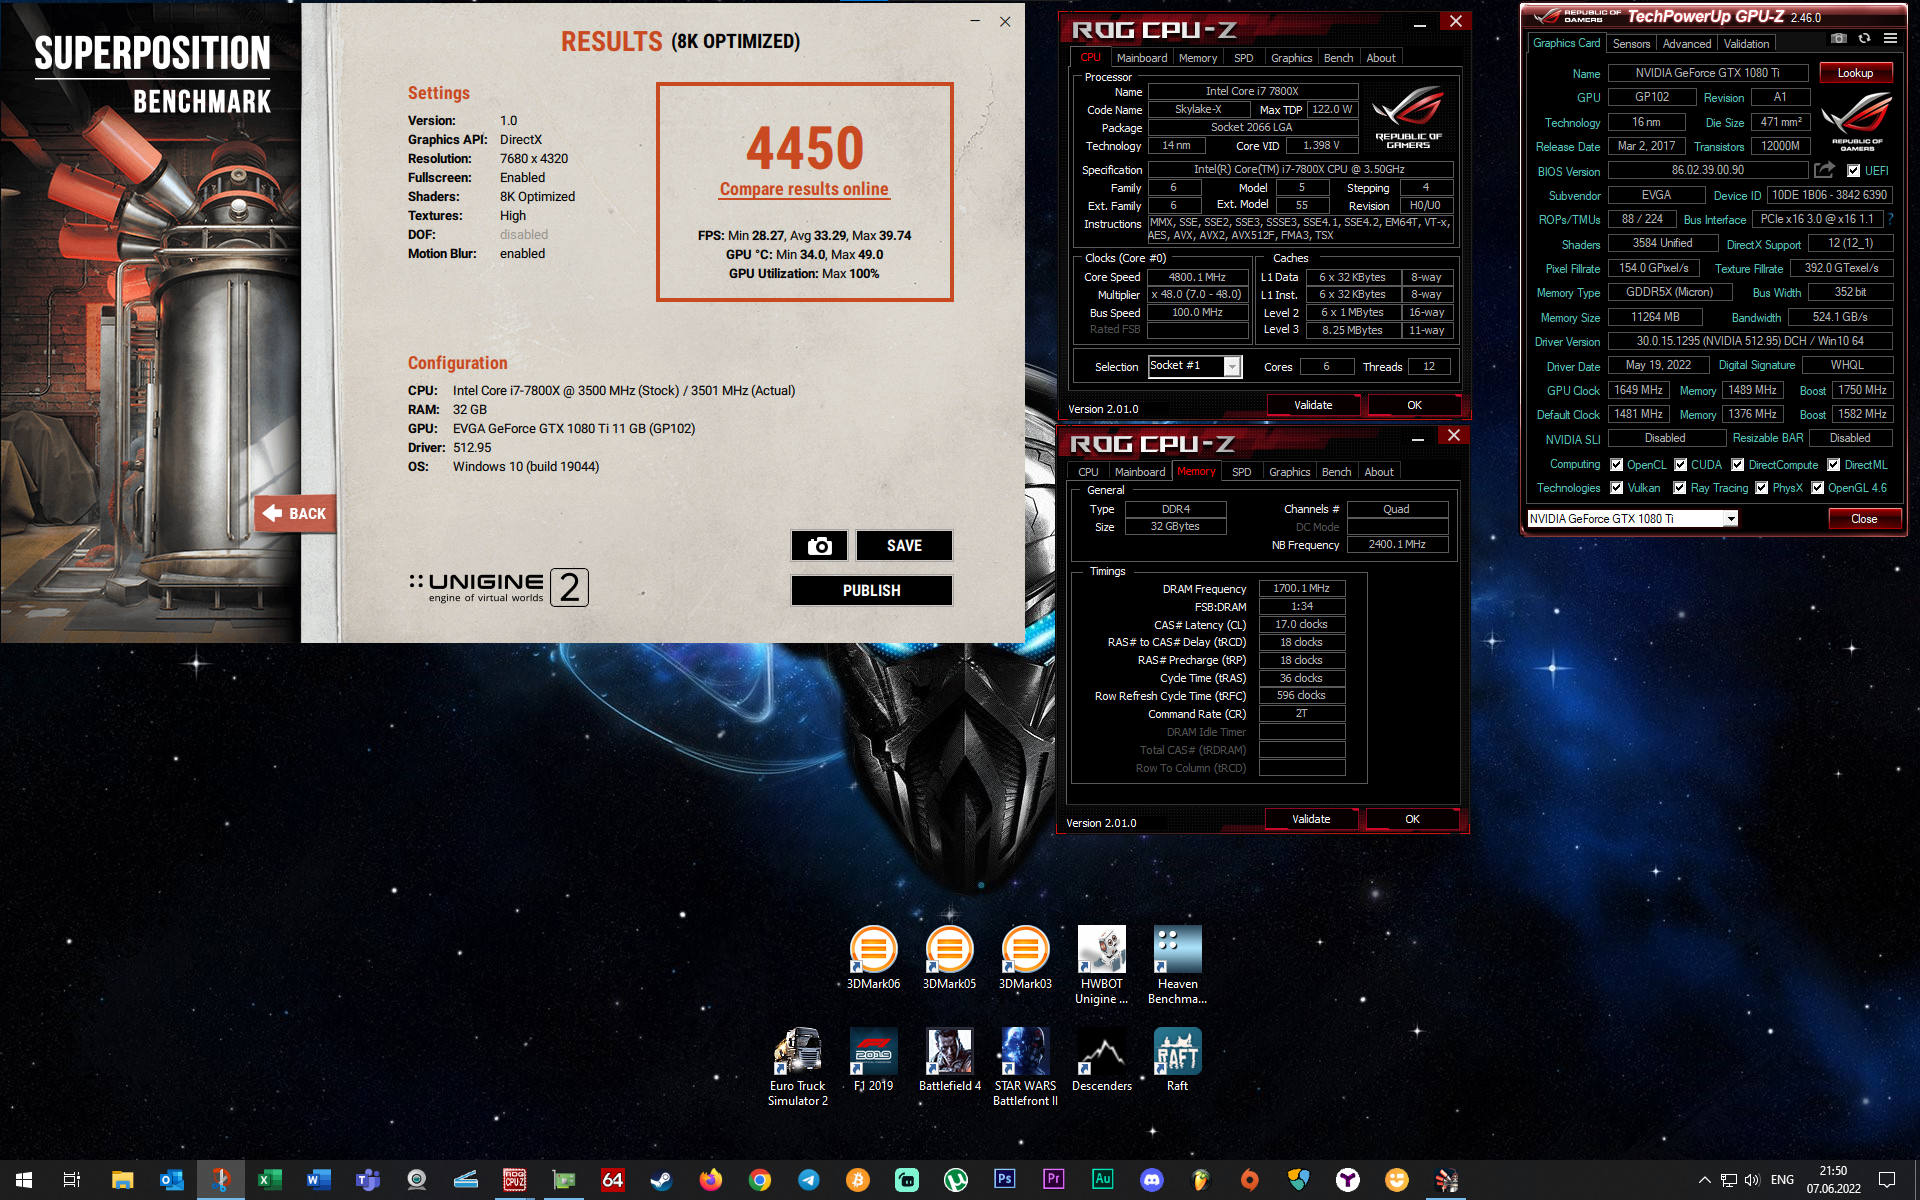Open Photoshop from the taskbar
Viewport: 1920px width, 1200px height.
click(x=1004, y=1180)
